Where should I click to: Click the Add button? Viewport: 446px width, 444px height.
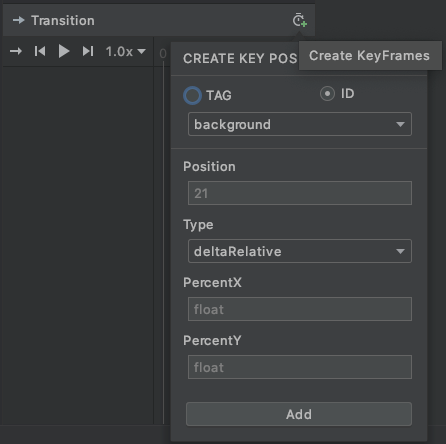point(299,414)
